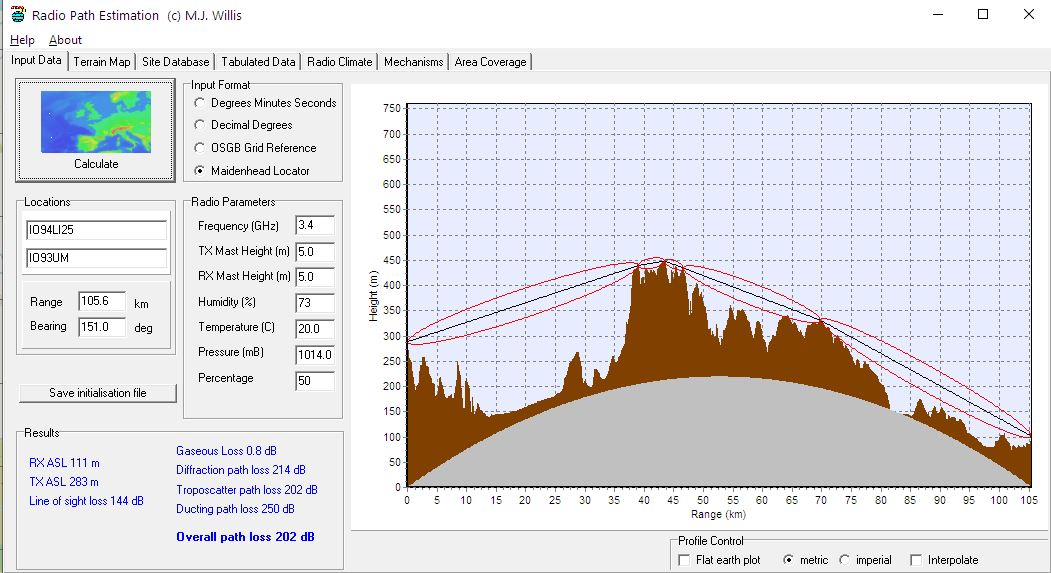
Task: Go to the Radio Climate tab
Action: pos(340,62)
